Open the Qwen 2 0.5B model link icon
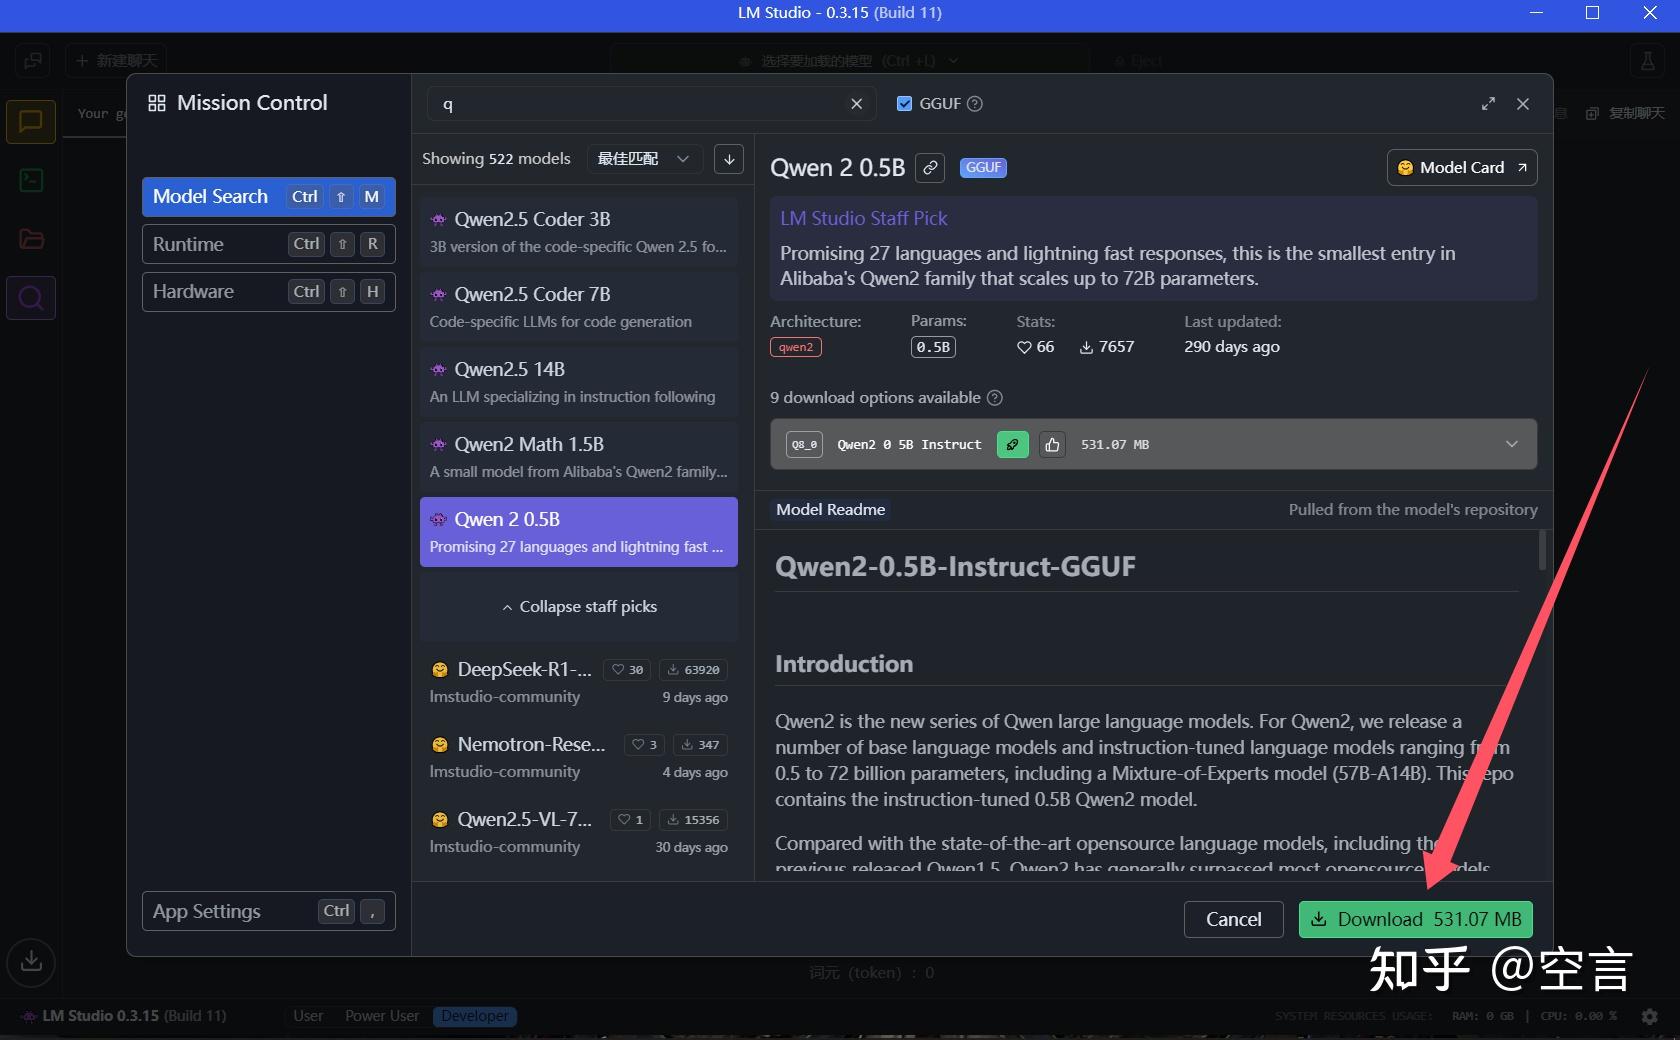The image size is (1680, 1040). [x=930, y=168]
